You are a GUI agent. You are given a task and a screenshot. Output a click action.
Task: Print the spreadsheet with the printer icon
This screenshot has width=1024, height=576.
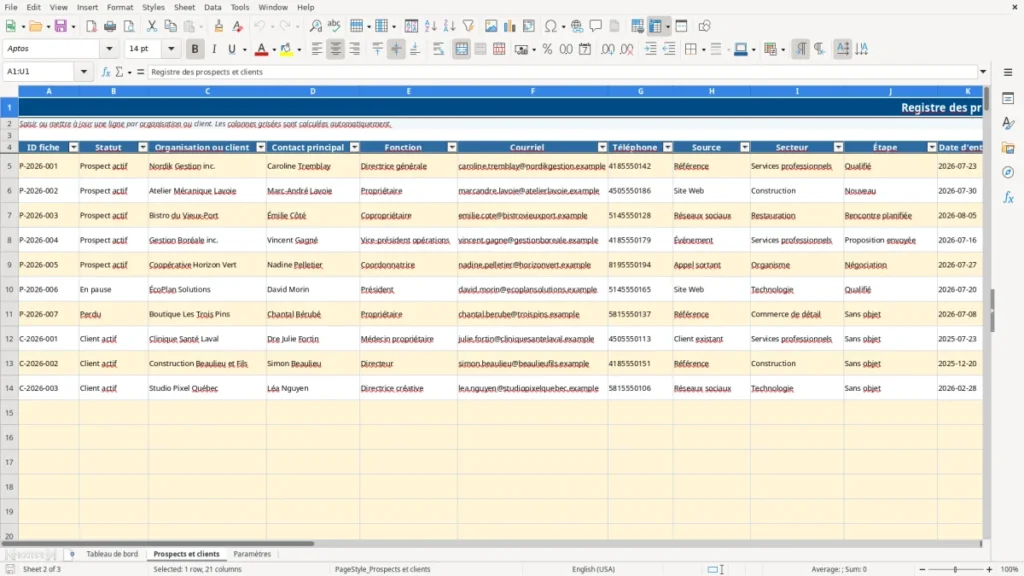(110, 26)
